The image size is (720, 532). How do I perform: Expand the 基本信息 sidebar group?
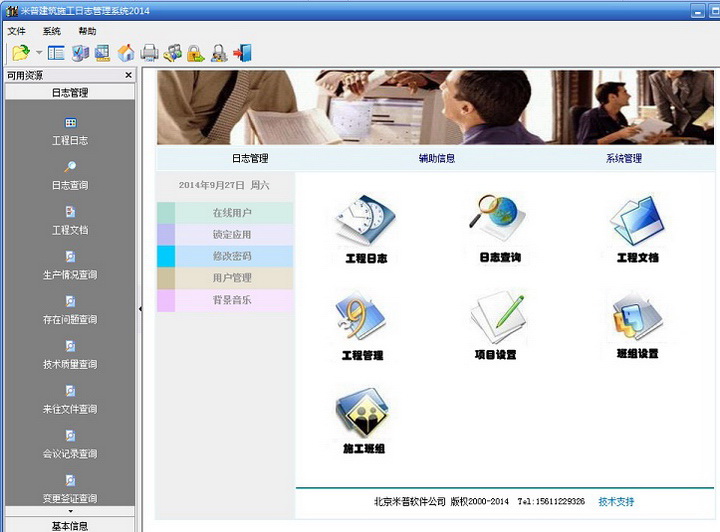(70, 525)
